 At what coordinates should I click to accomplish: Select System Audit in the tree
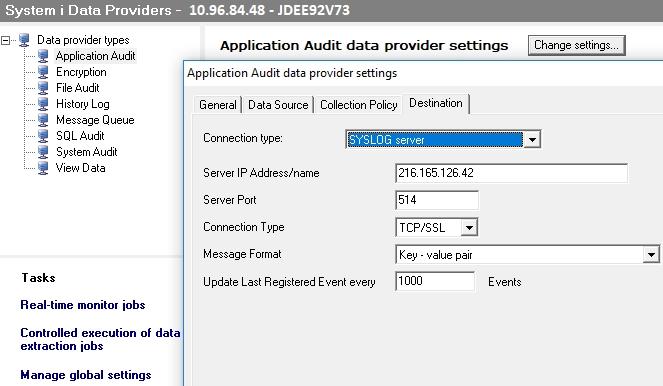(87, 152)
